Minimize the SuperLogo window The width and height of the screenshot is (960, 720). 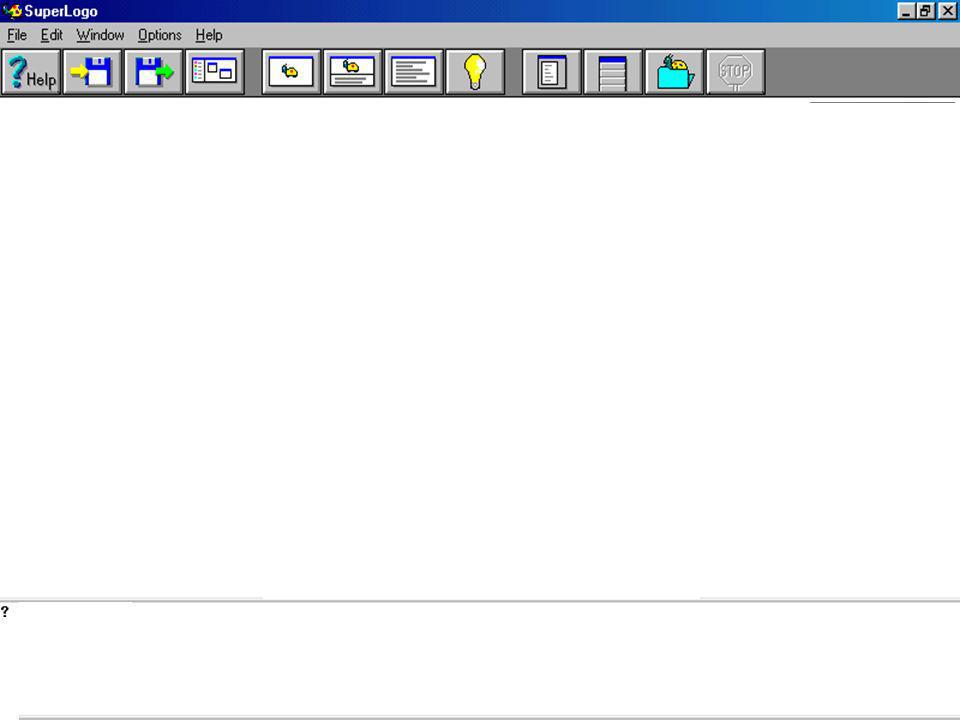coord(906,11)
